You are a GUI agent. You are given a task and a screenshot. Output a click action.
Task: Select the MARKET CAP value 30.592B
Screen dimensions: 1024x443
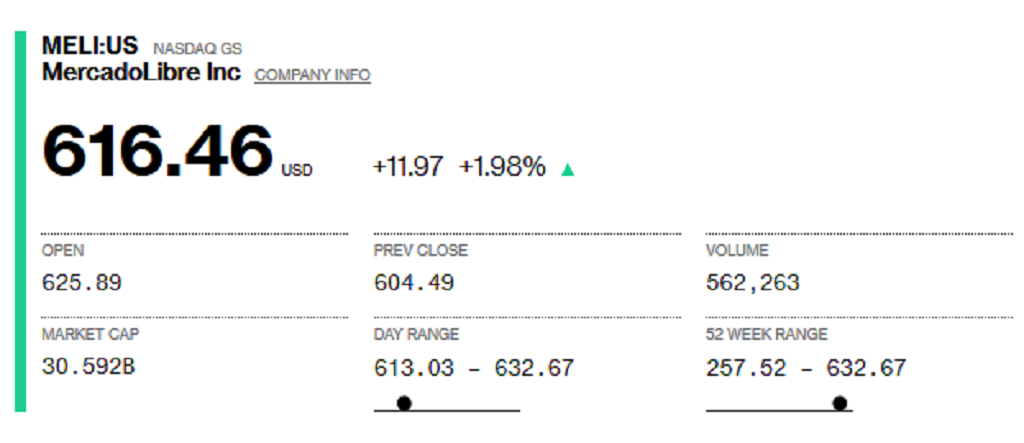(88, 367)
